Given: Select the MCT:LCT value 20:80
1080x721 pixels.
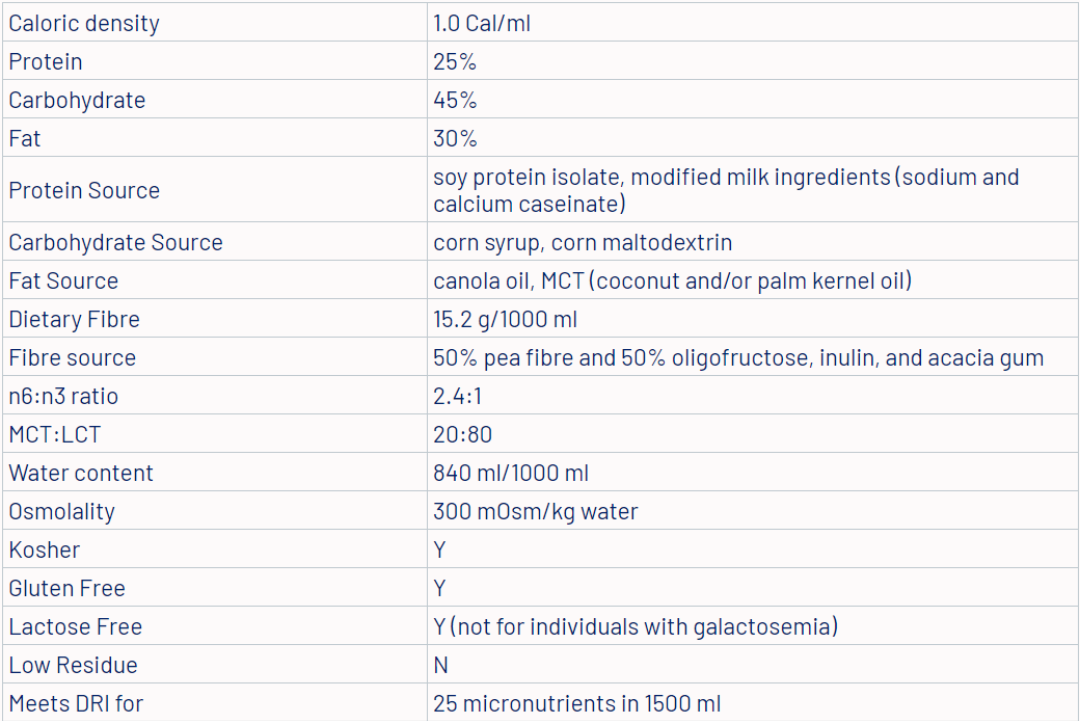Looking at the screenshot, I should point(462,435).
